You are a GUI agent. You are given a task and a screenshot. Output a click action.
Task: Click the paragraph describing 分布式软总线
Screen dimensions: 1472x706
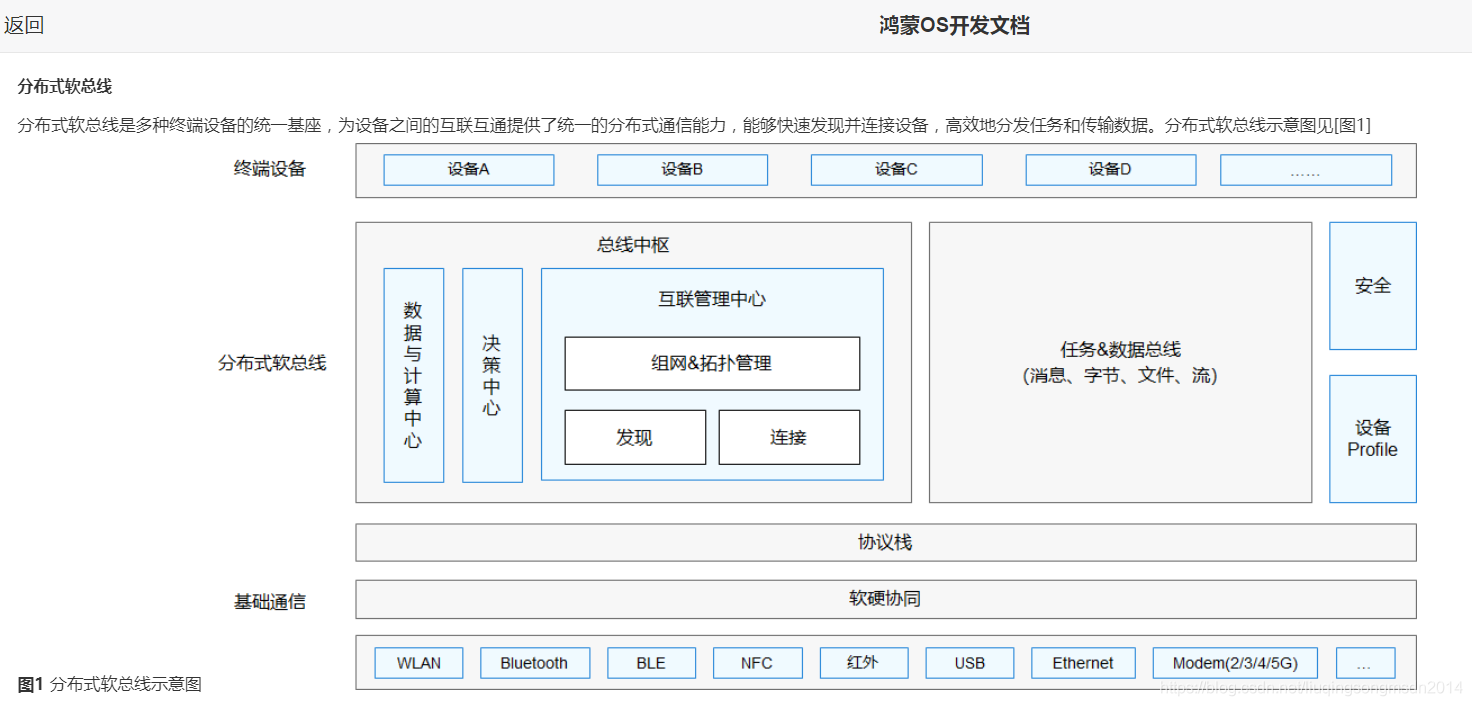point(694,125)
